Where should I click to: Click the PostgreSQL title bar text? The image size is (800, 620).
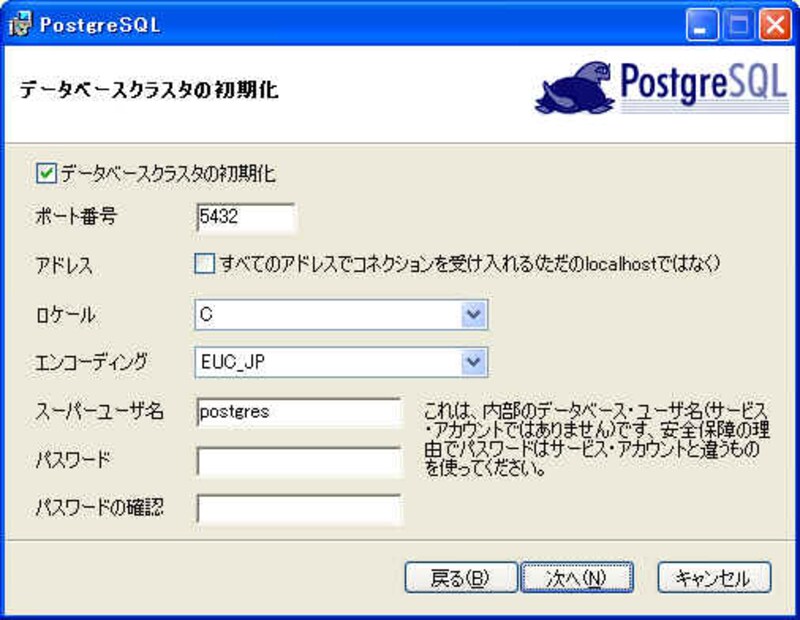[99, 25]
